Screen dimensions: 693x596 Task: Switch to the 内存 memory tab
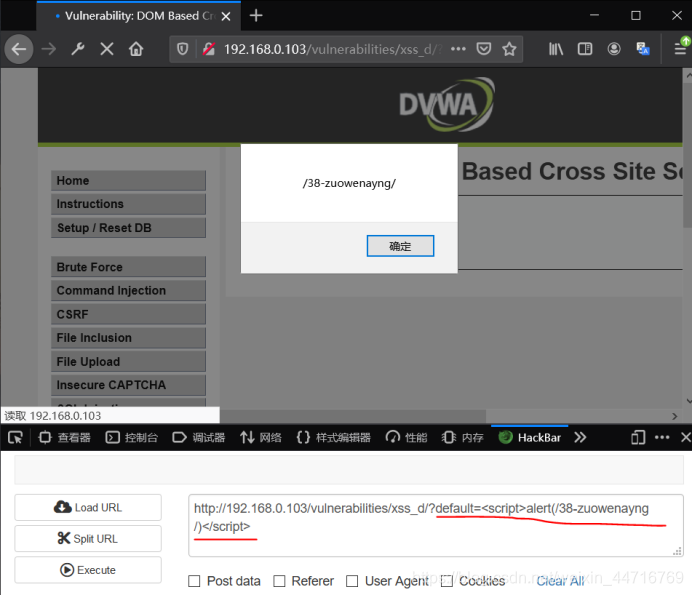(462, 437)
